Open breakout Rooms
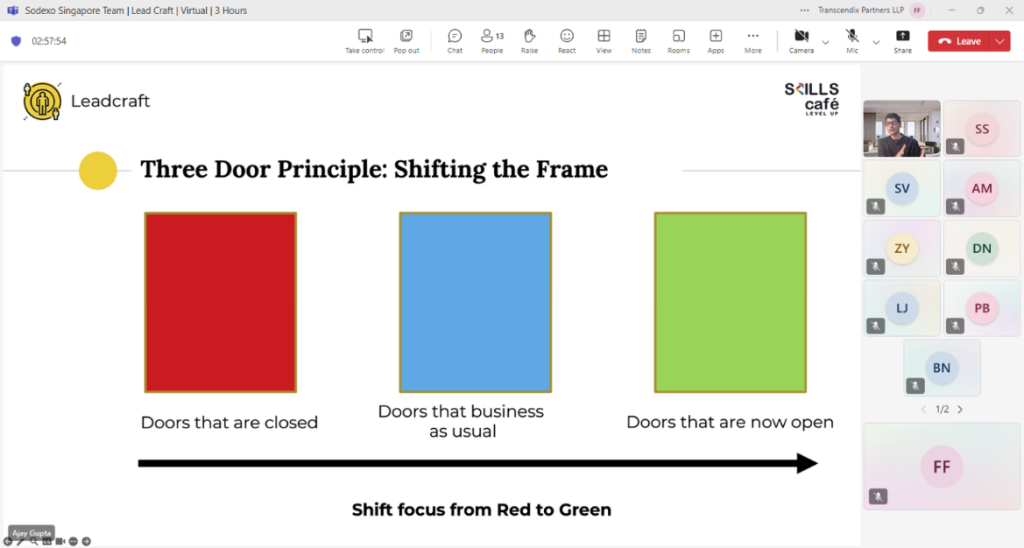 pos(678,40)
